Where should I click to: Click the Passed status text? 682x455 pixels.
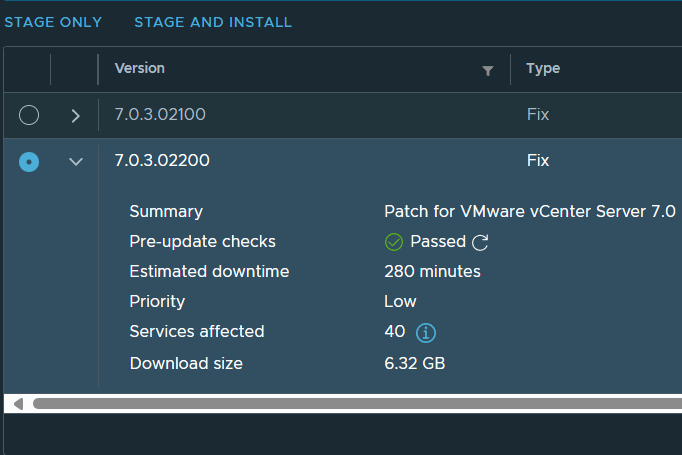tap(438, 242)
